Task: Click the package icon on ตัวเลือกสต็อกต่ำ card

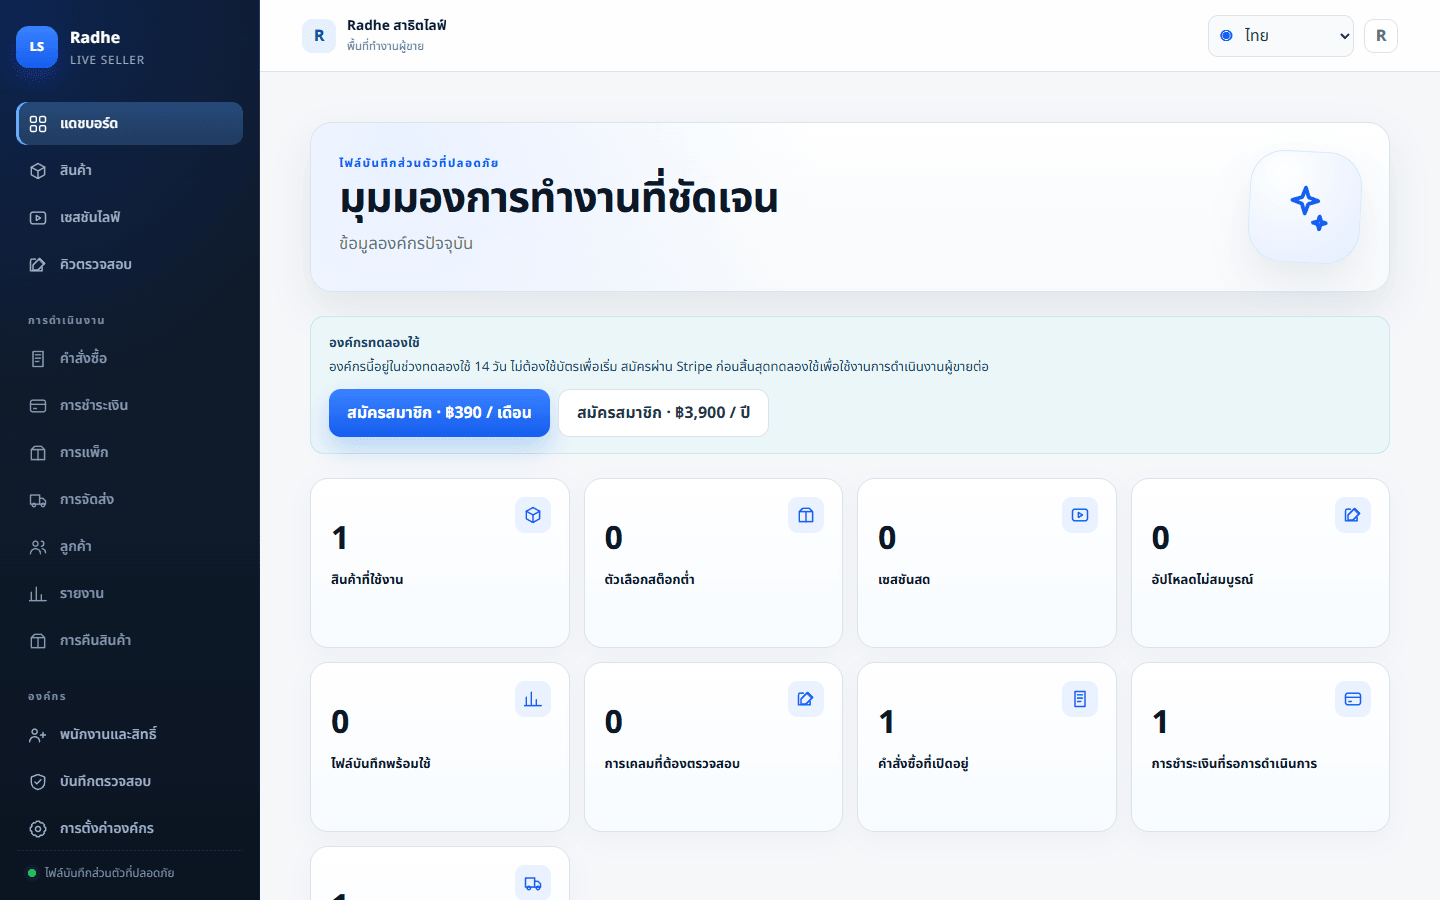Action: click(x=806, y=515)
